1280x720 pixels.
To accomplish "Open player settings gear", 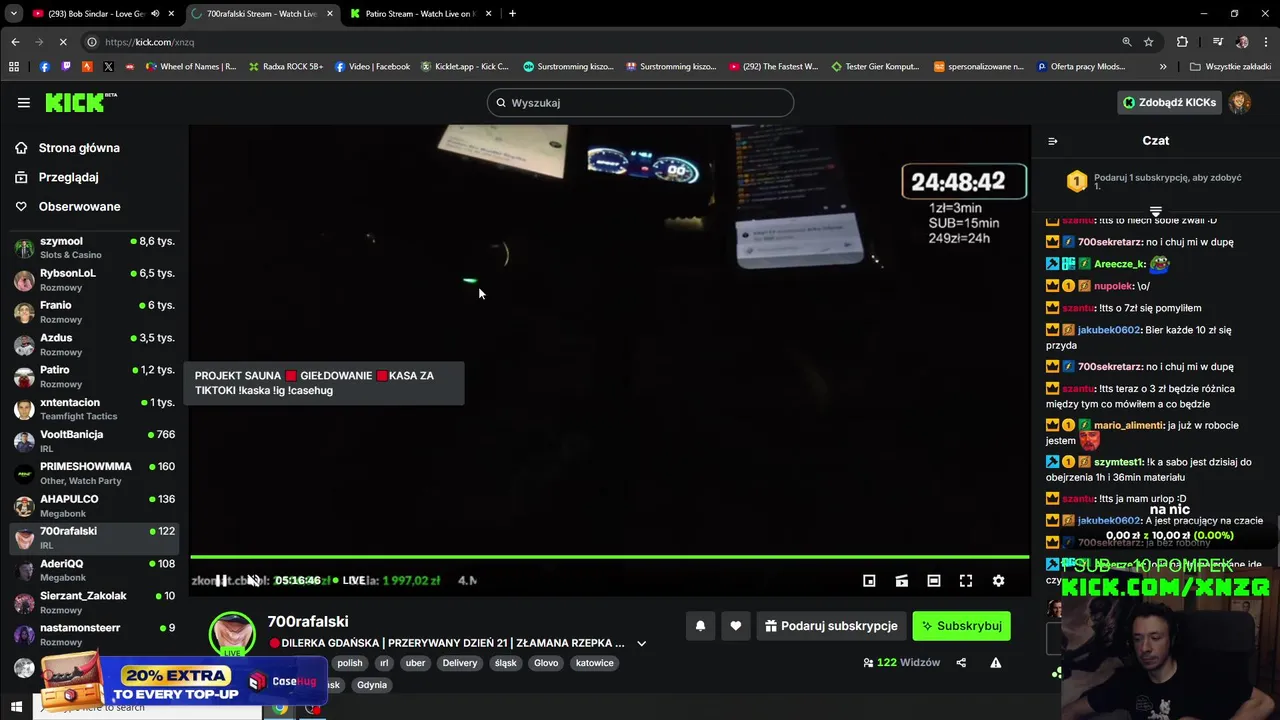I will pyautogui.click(x=998, y=580).
